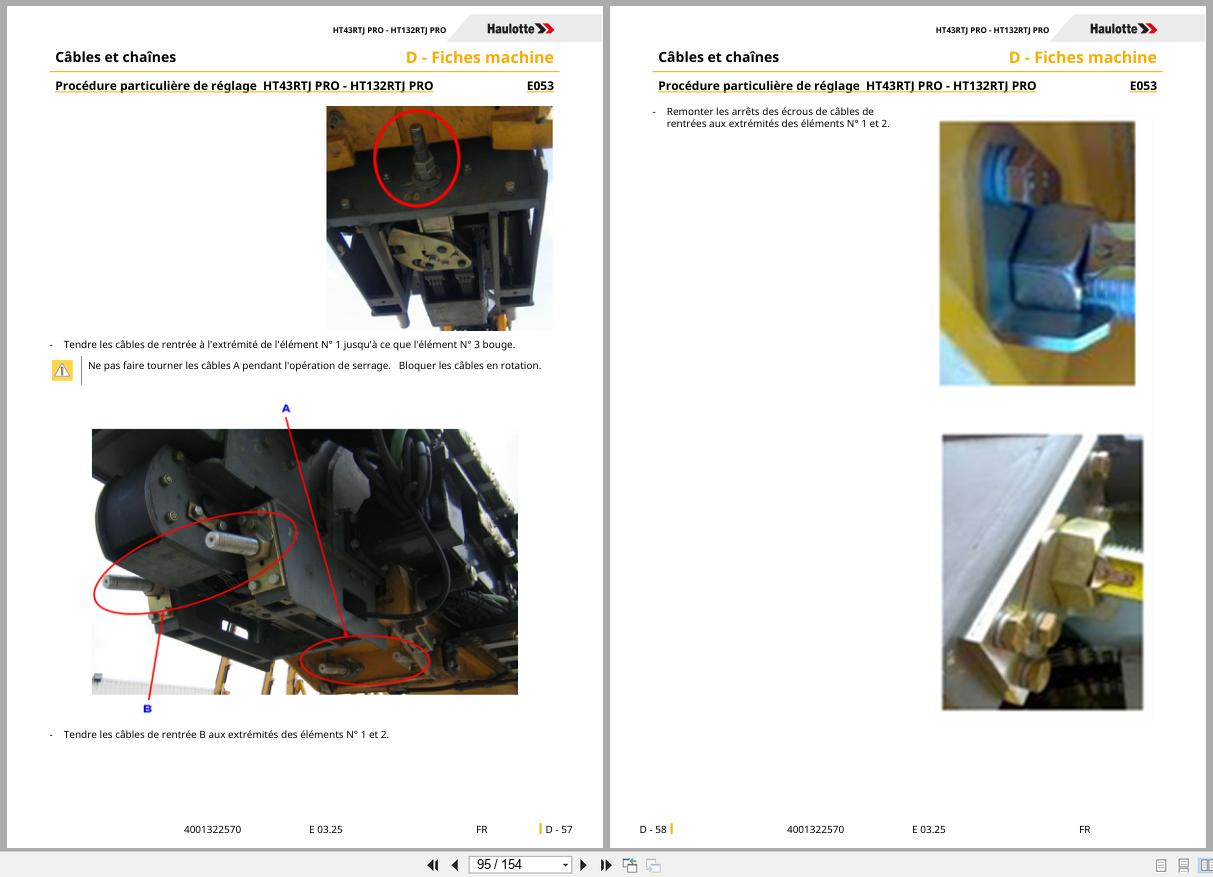Click 'HT43RTJ PRO - HT132RTJ PRO' in left page header

pyautogui.click(x=389, y=30)
